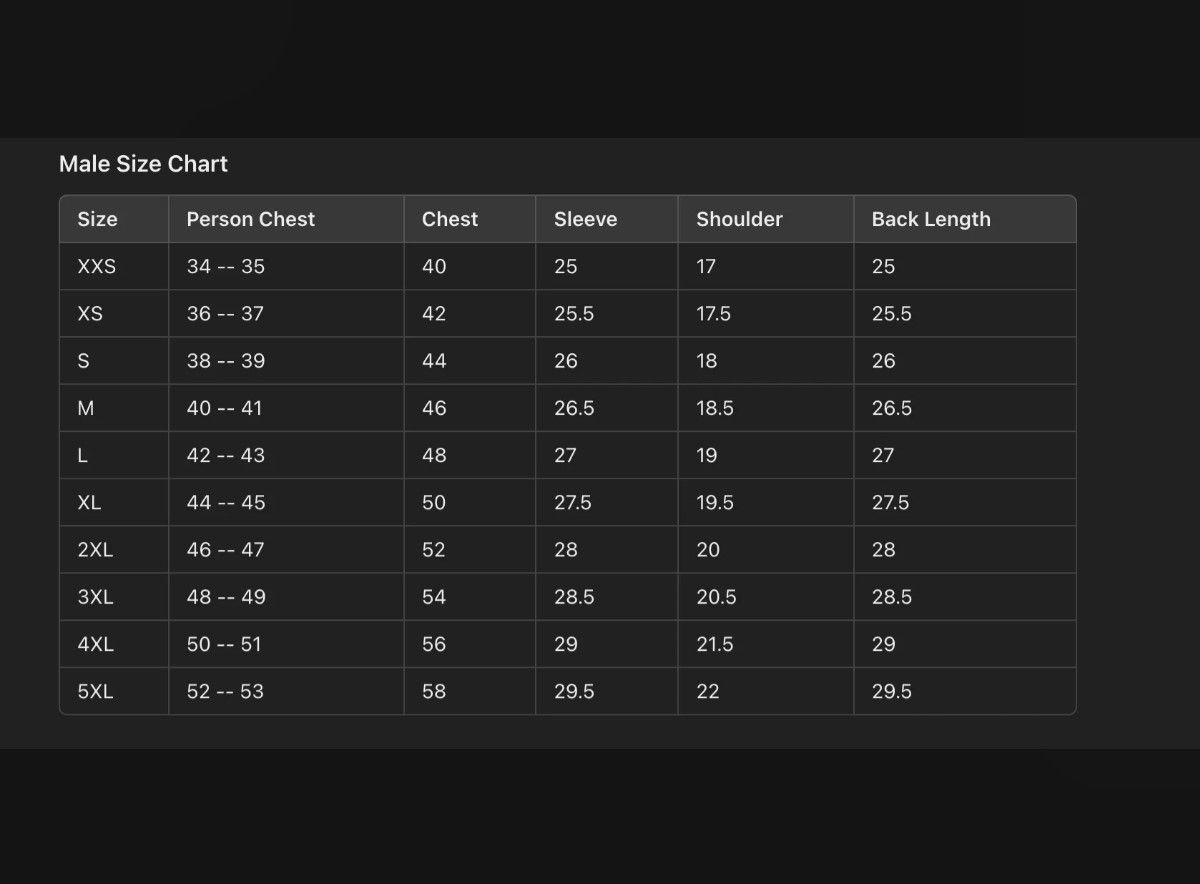Click the chest value 58 for 5XL
This screenshot has height=884, width=1200.
(434, 692)
